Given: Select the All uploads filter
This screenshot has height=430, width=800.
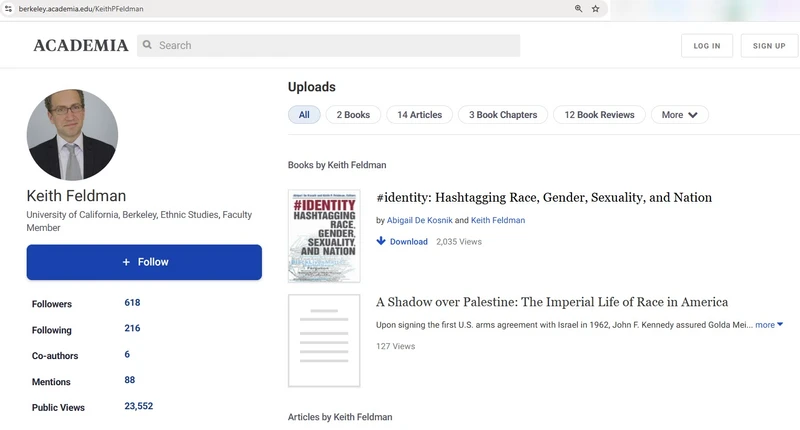Looking at the screenshot, I should (304, 115).
